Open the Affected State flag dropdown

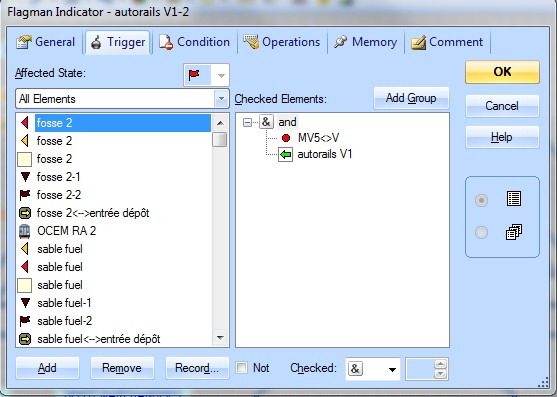221,75
